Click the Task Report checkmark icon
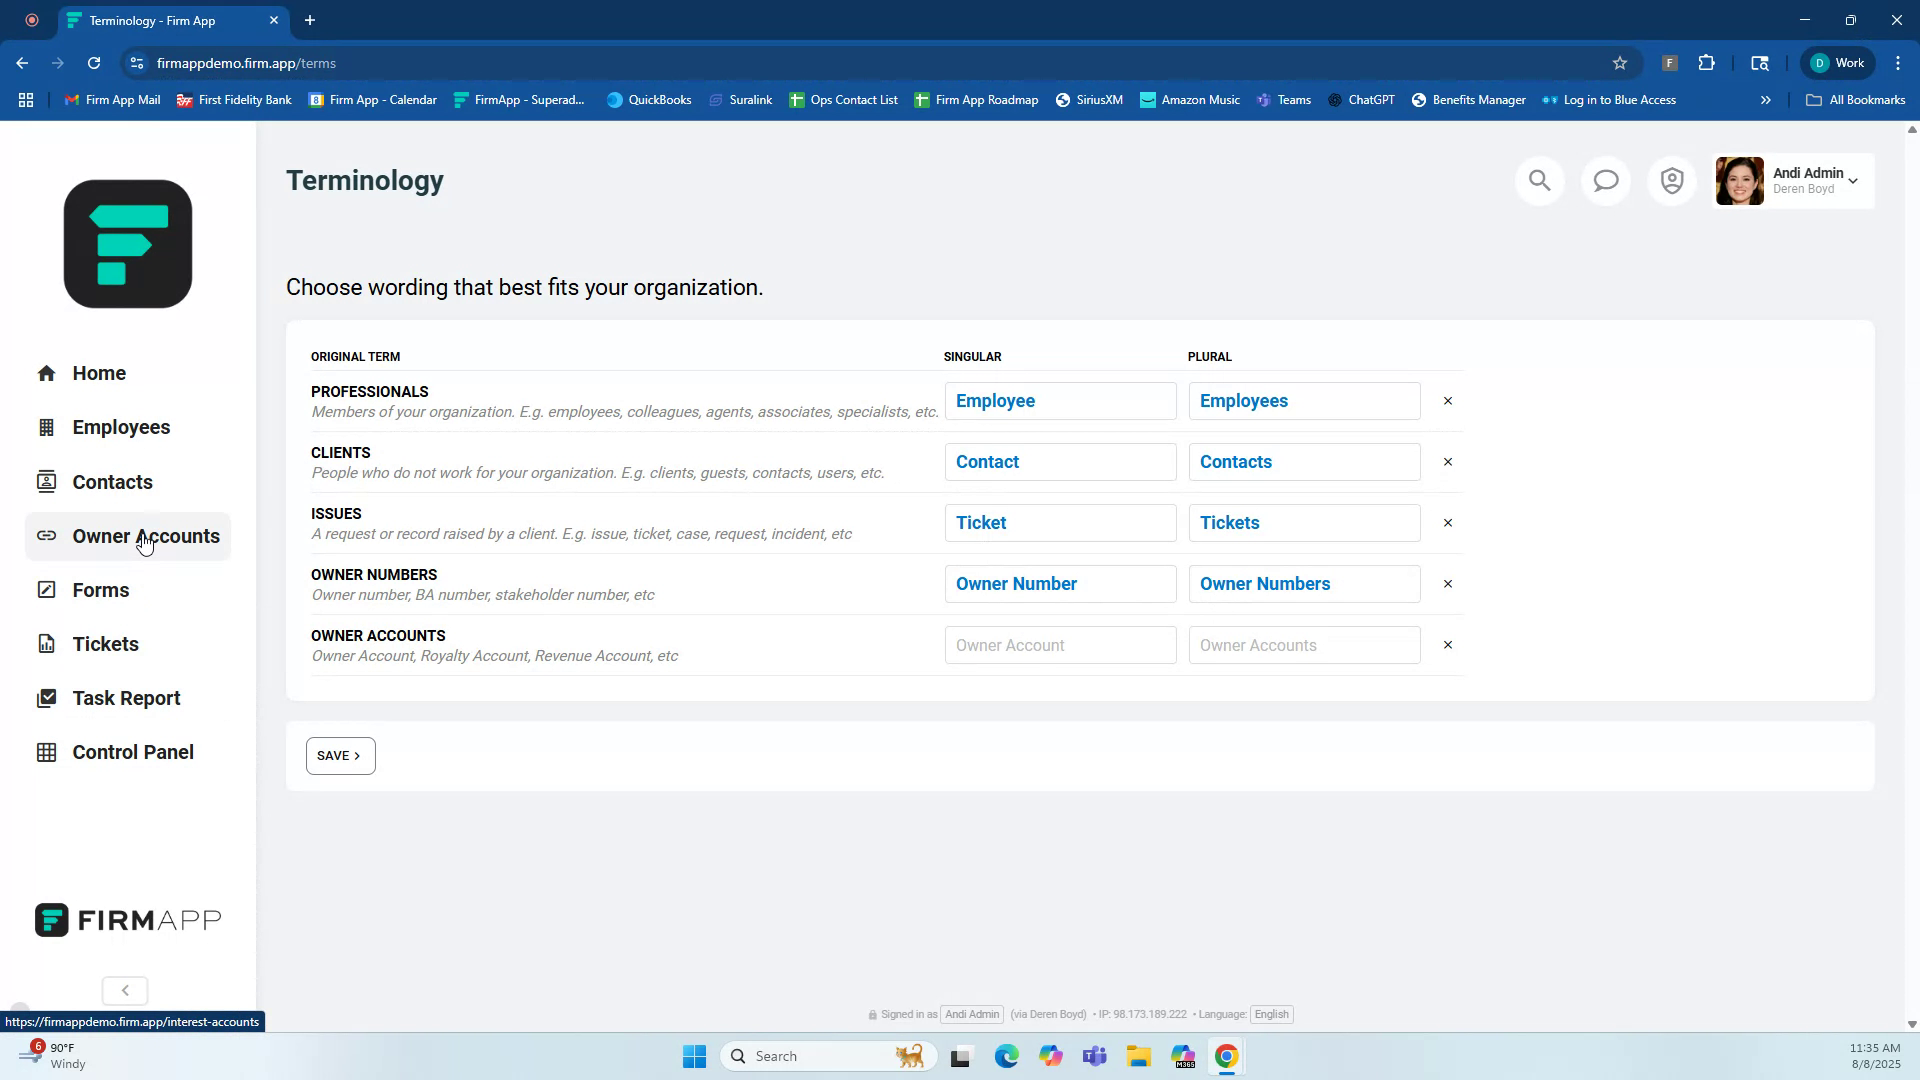 click(x=47, y=698)
